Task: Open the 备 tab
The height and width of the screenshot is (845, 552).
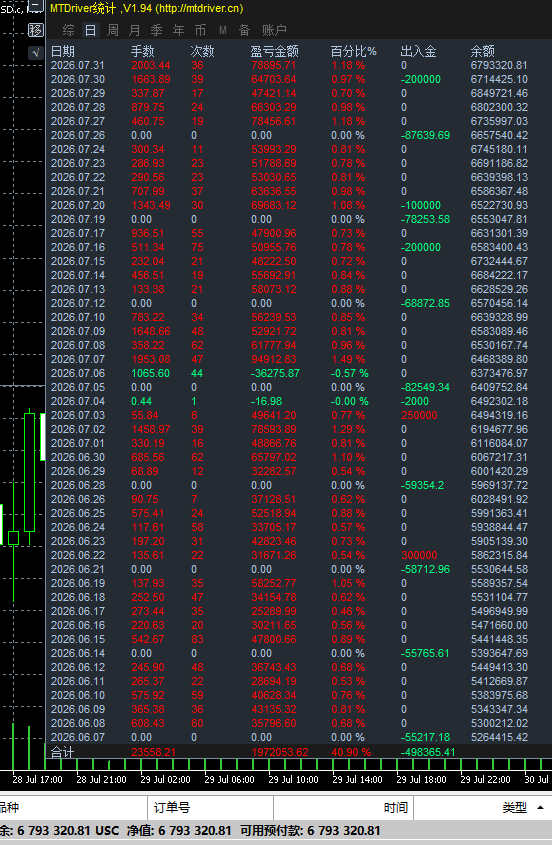Action: click(x=245, y=30)
